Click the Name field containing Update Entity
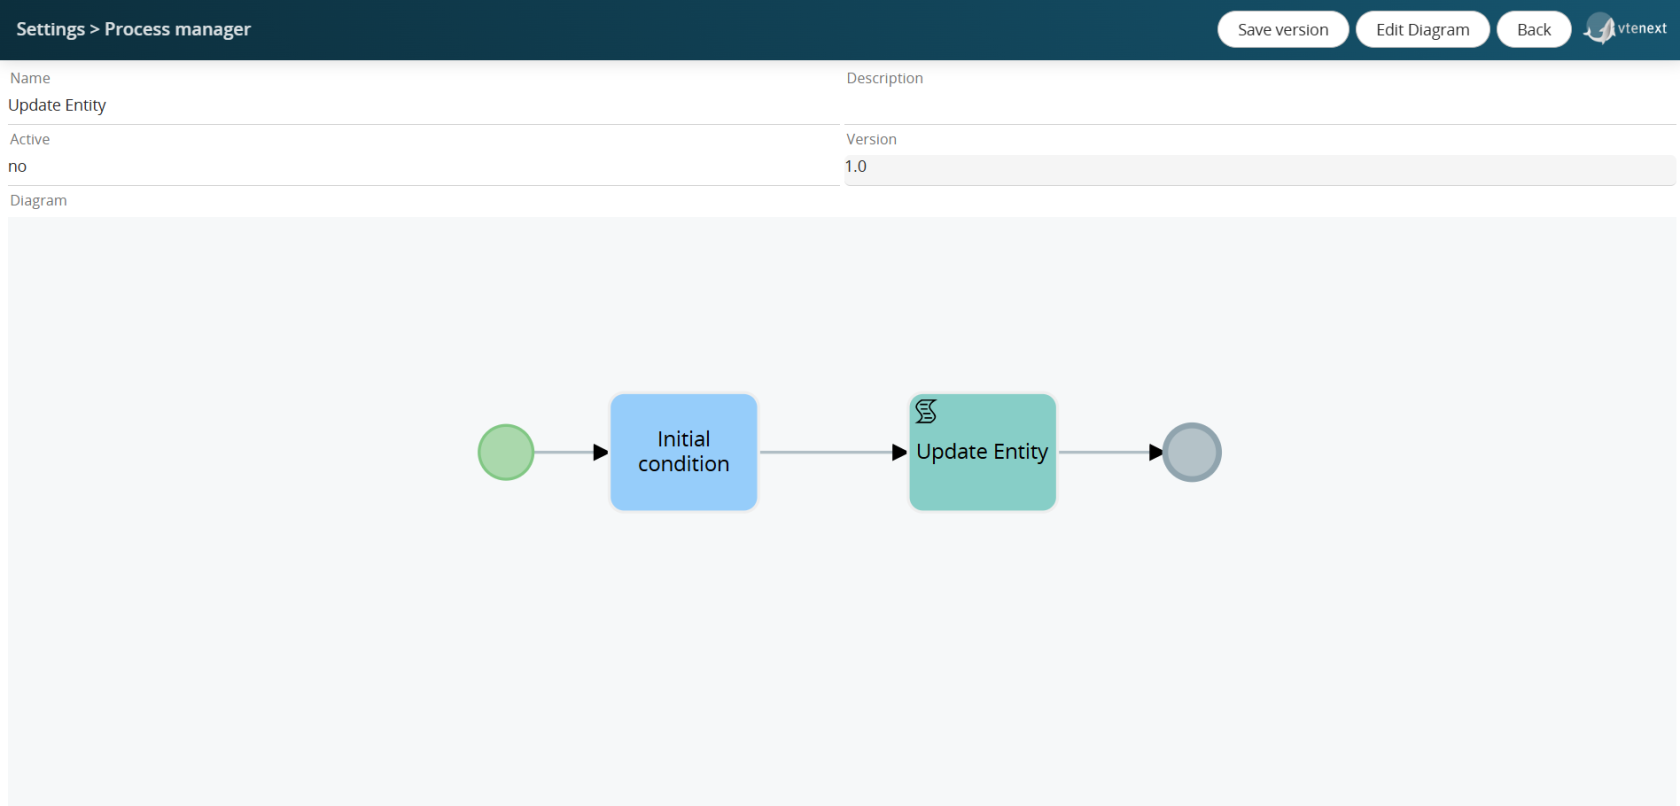The height and width of the screenshot is (806, 1680). (424, 105)
